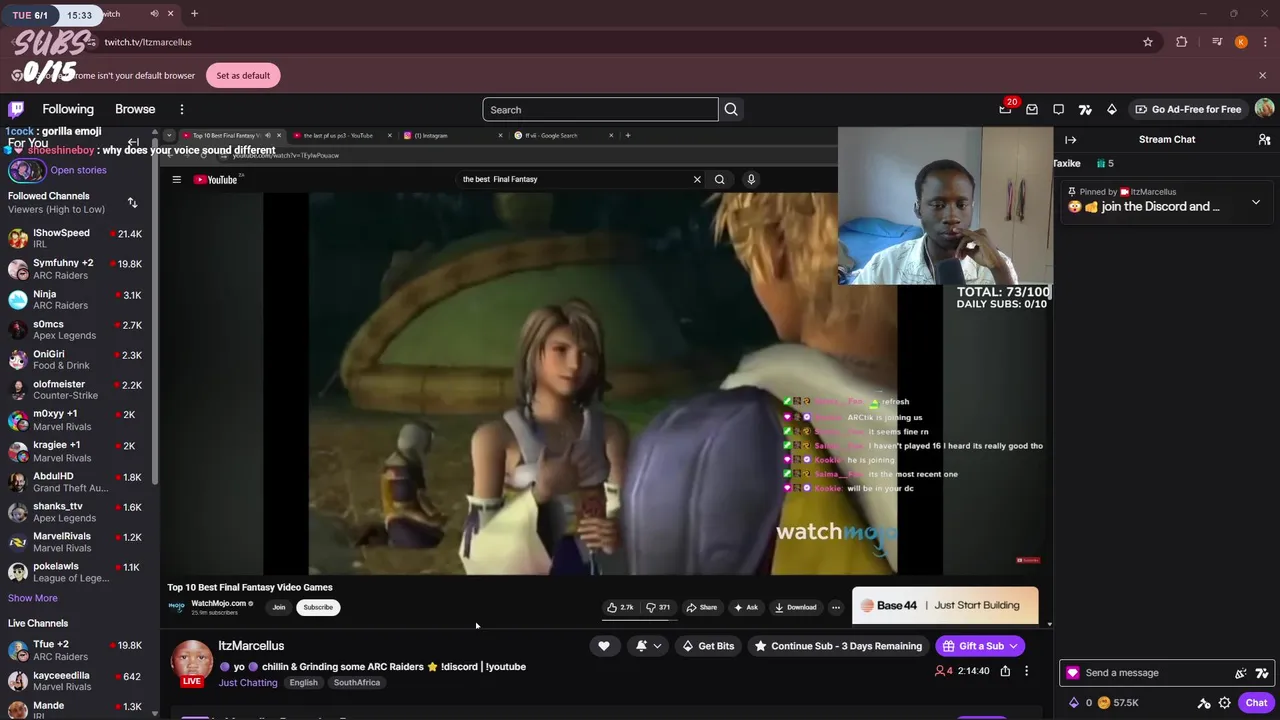Screen dimensions: 1280x720
Task: Open s0mcs channel in sidebar
Action: coord(76,329)
